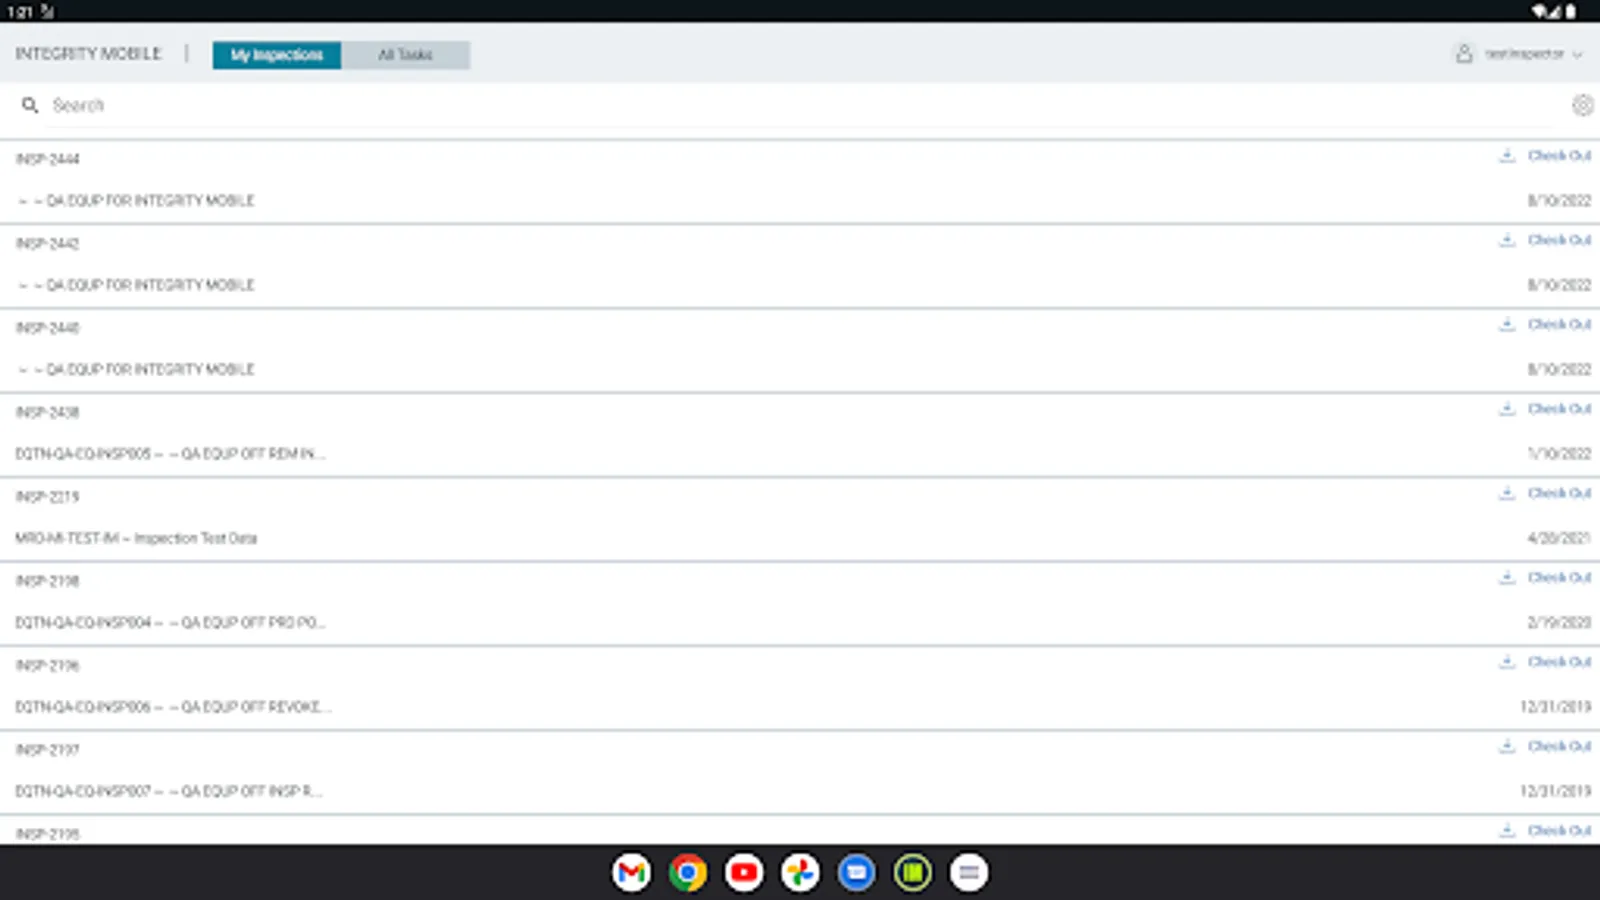
Task: Click the download icon for INSP-2442
Action: (x=1507, y=239)
